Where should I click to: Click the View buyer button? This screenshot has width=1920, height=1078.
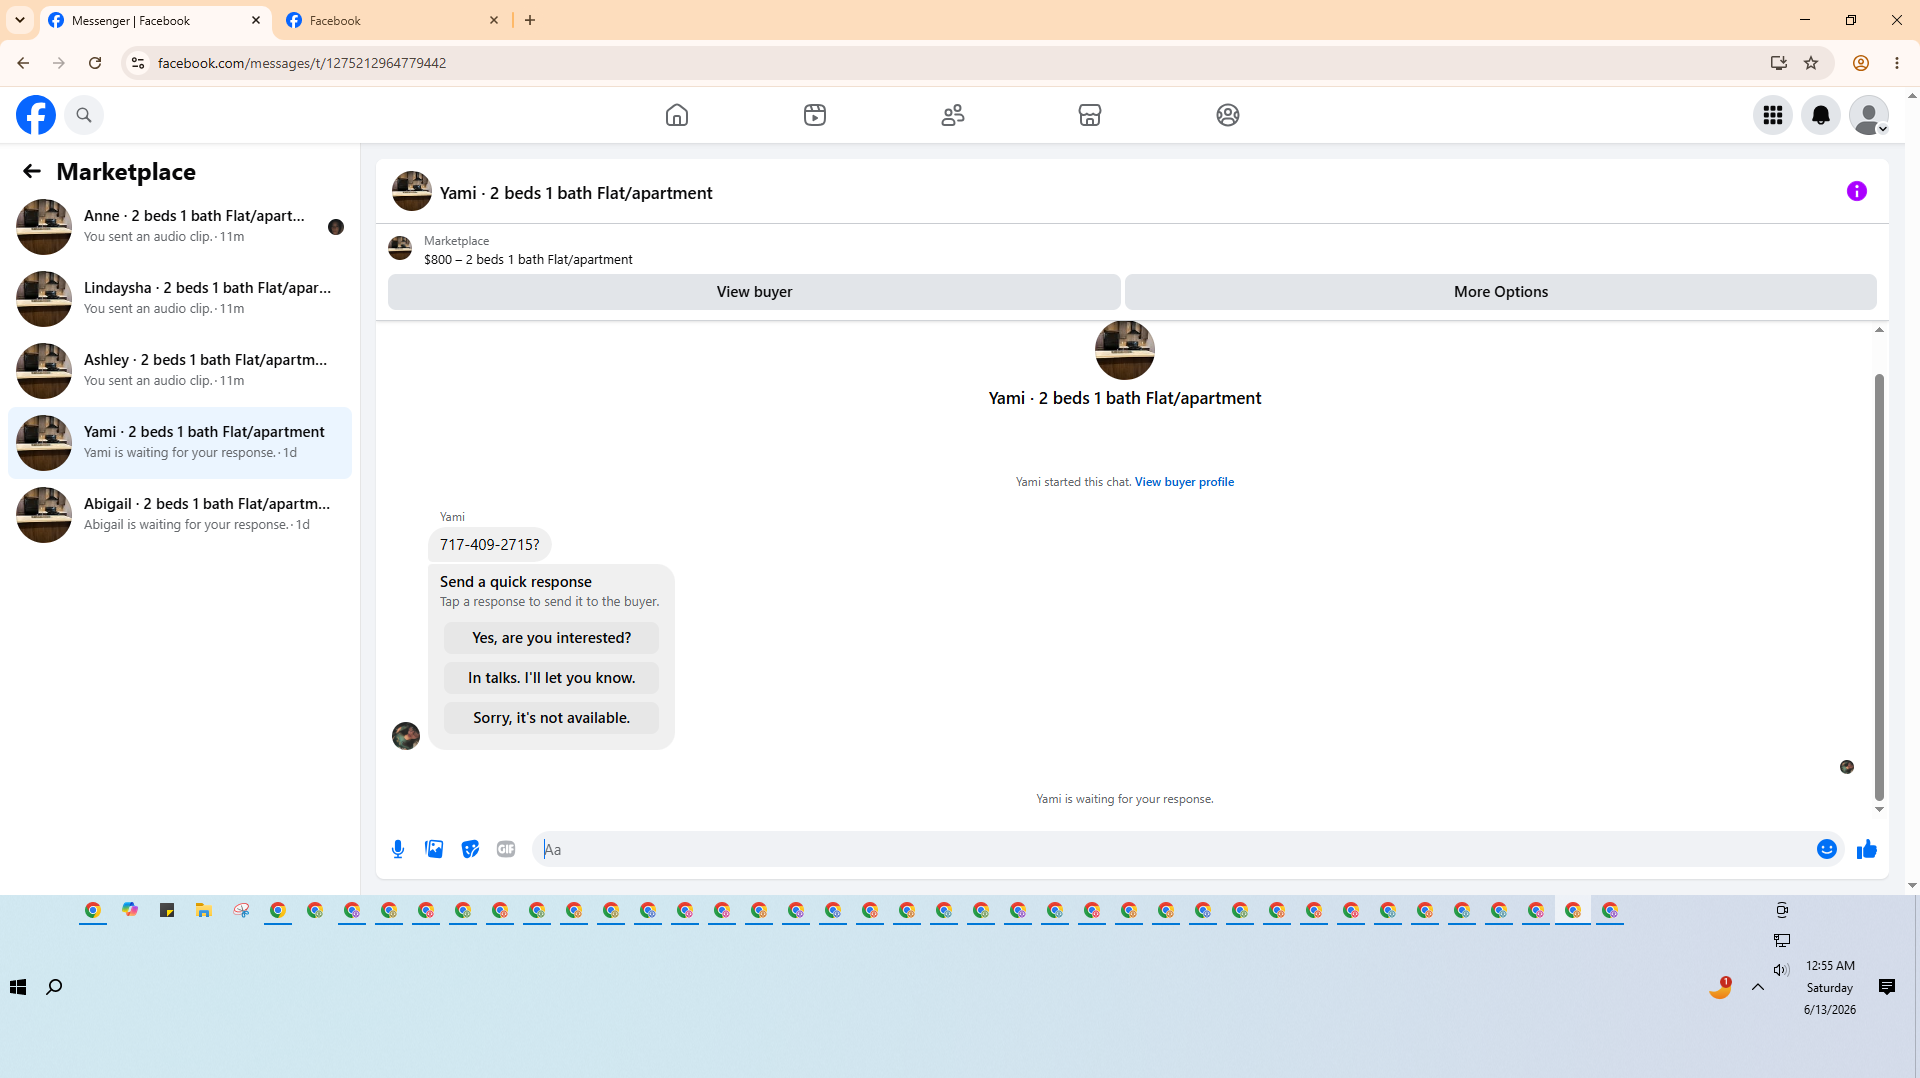point(754,292)
